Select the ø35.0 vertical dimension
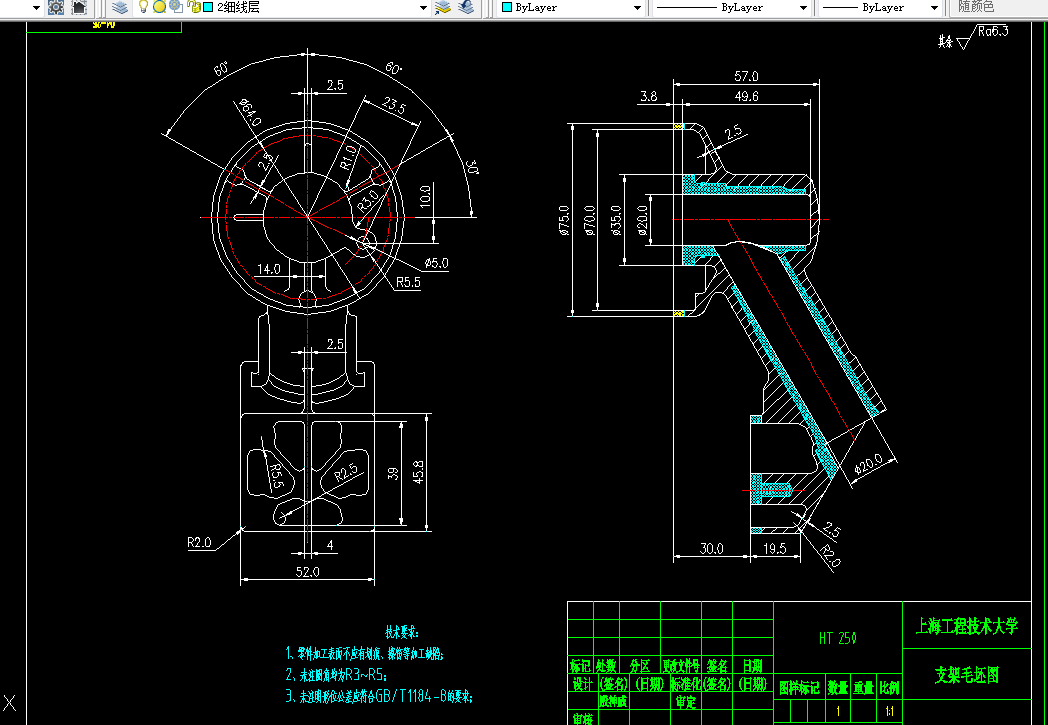Viewport: 1048px width, 725px height. [616, 220]
